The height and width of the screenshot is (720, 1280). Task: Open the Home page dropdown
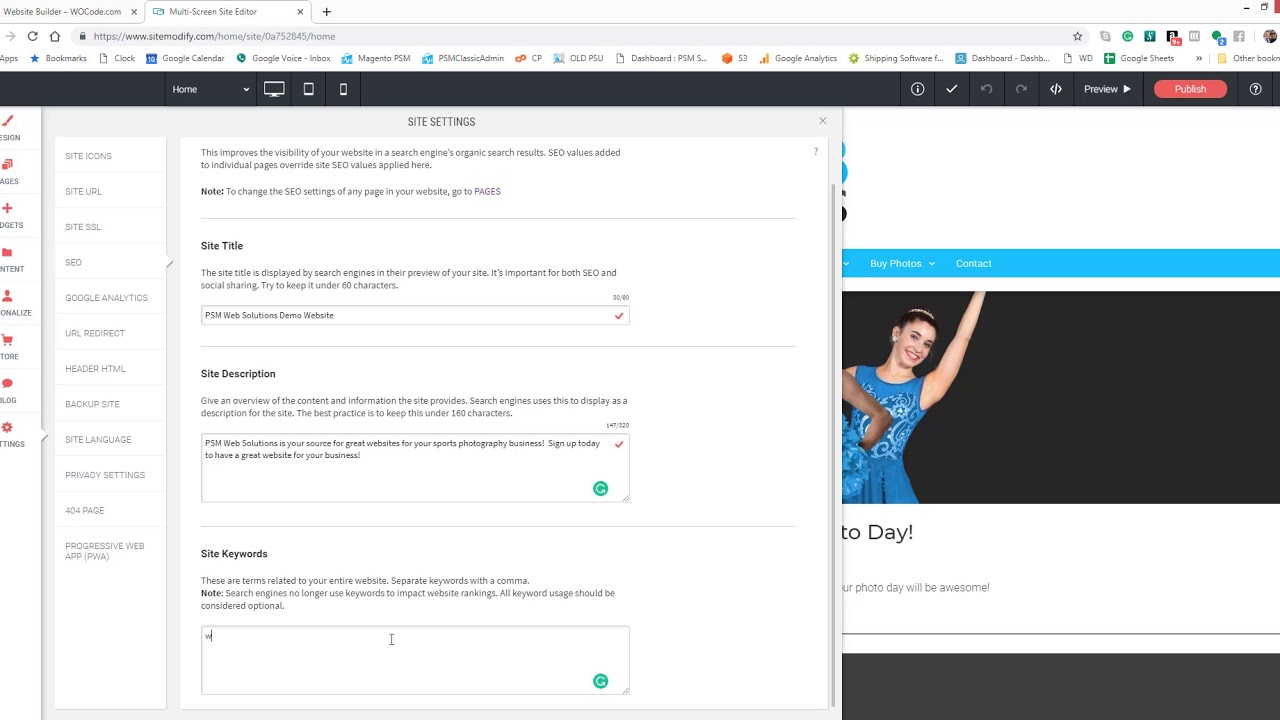point(211,89)
